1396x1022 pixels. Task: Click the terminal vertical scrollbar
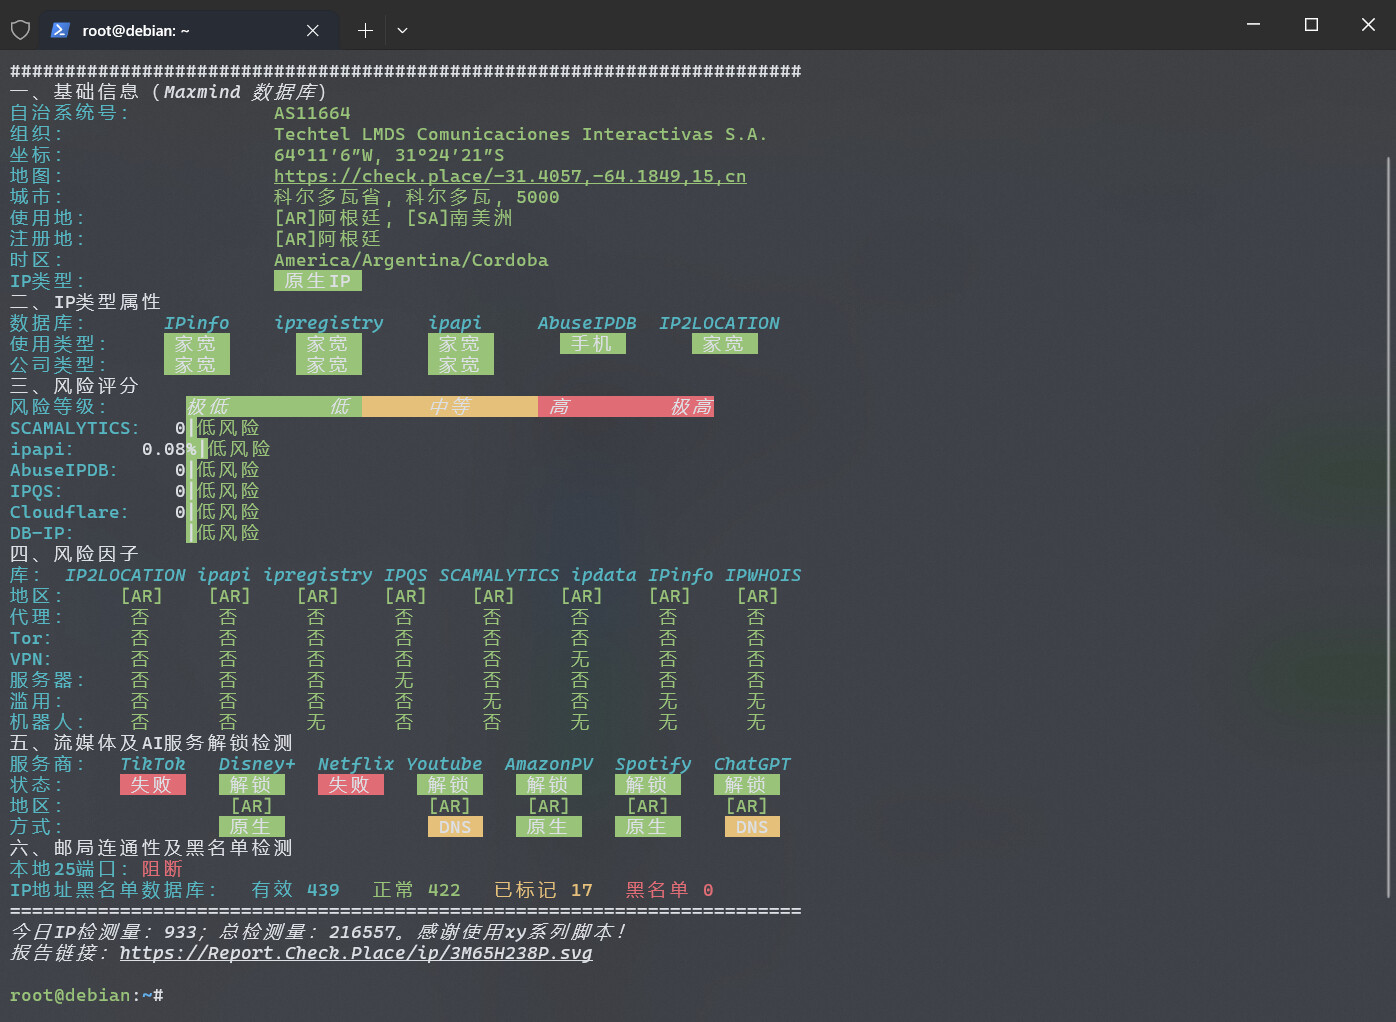[1388, 526]
